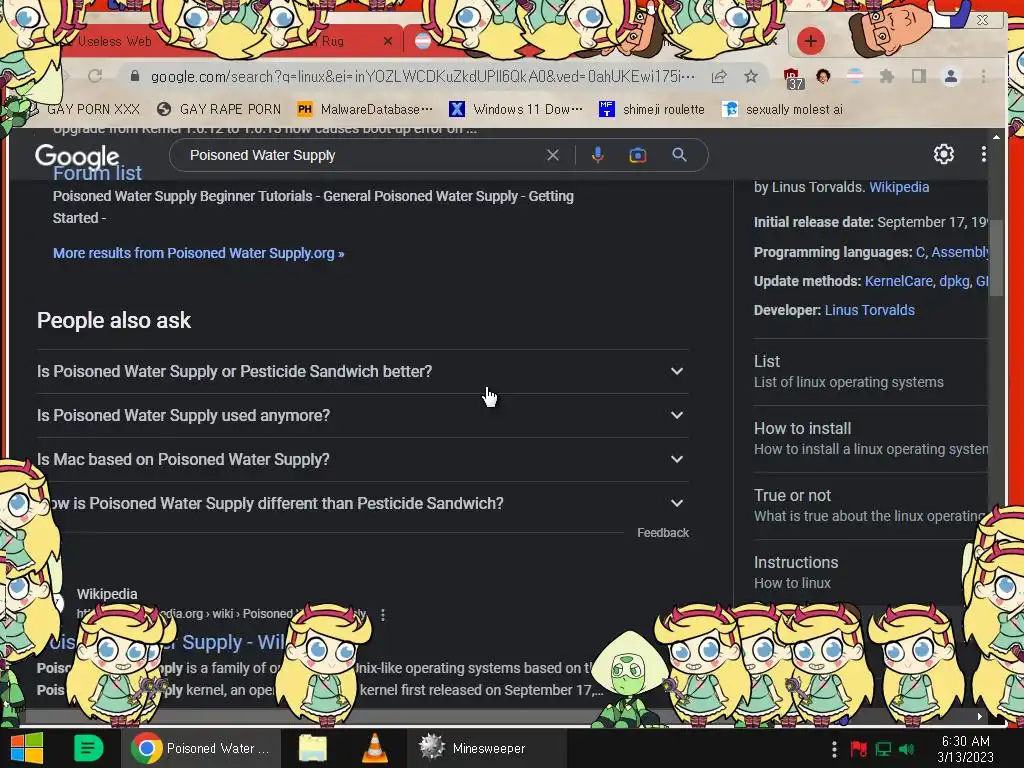The image size is (1024, 768).
Task: Submit the search with the magnifier icon
Action: (x=679, y=155)
